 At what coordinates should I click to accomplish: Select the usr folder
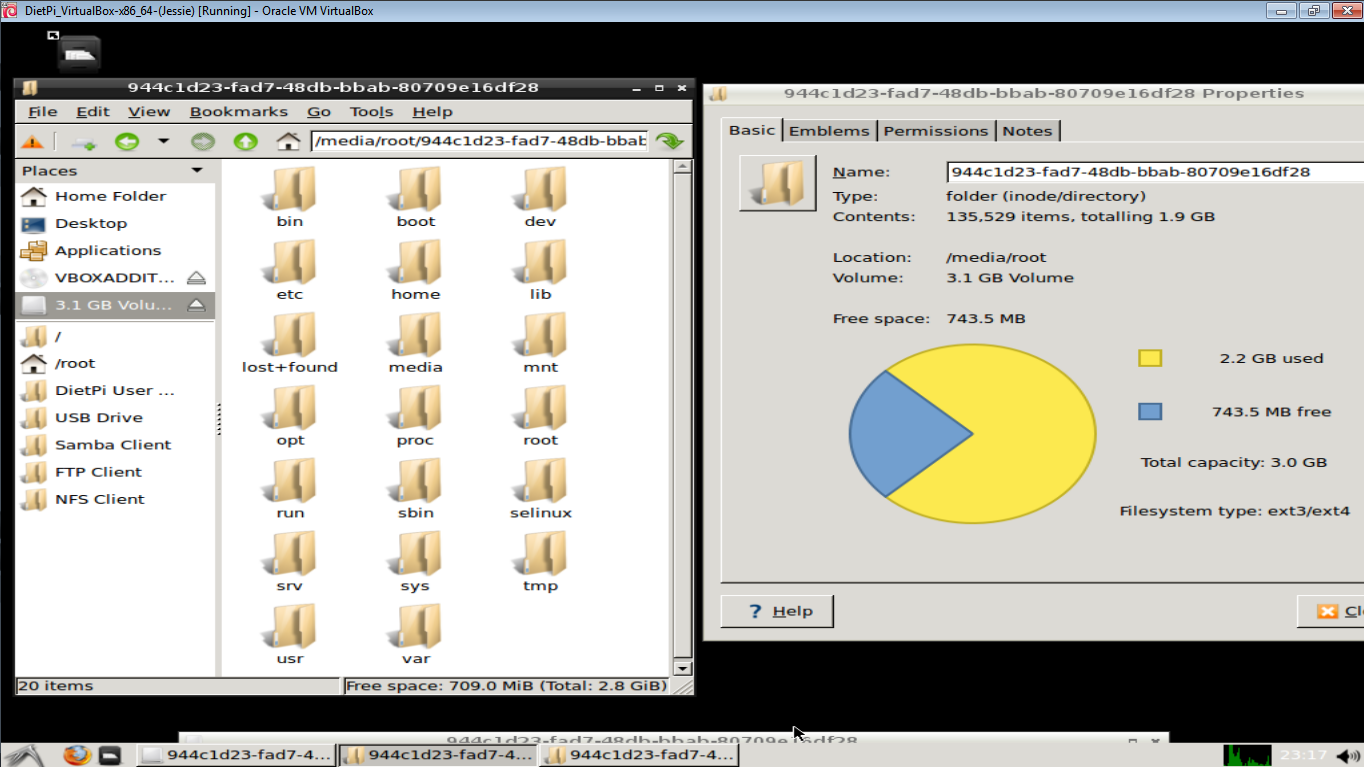(290, 635)
